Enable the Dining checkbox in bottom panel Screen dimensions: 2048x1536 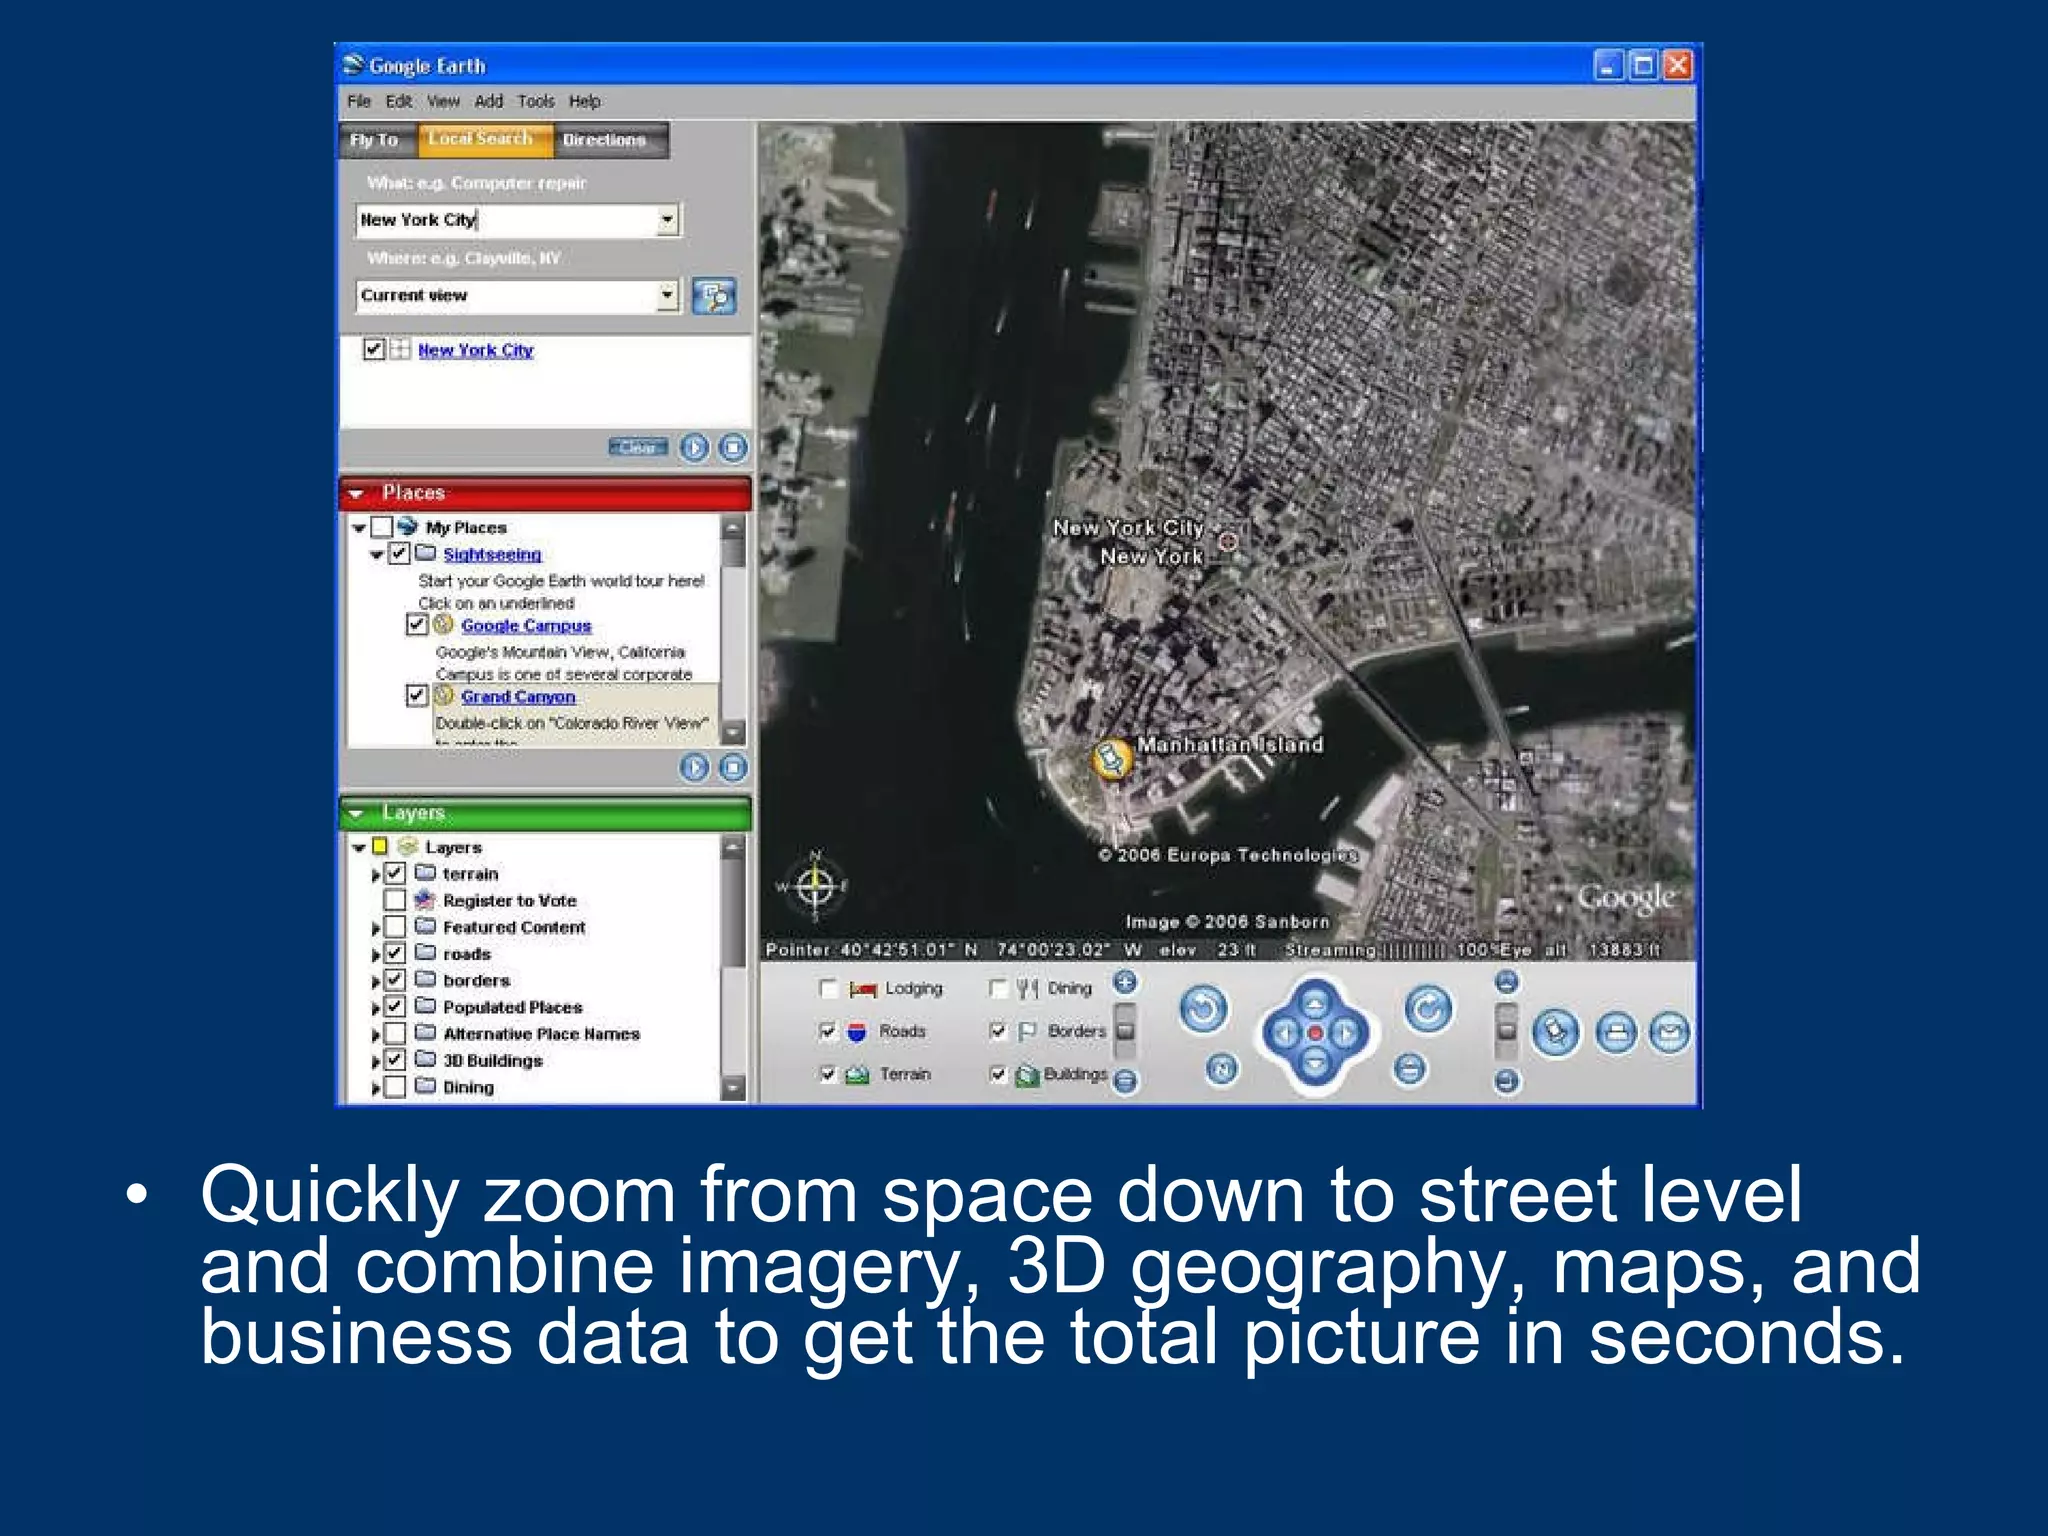998,989
